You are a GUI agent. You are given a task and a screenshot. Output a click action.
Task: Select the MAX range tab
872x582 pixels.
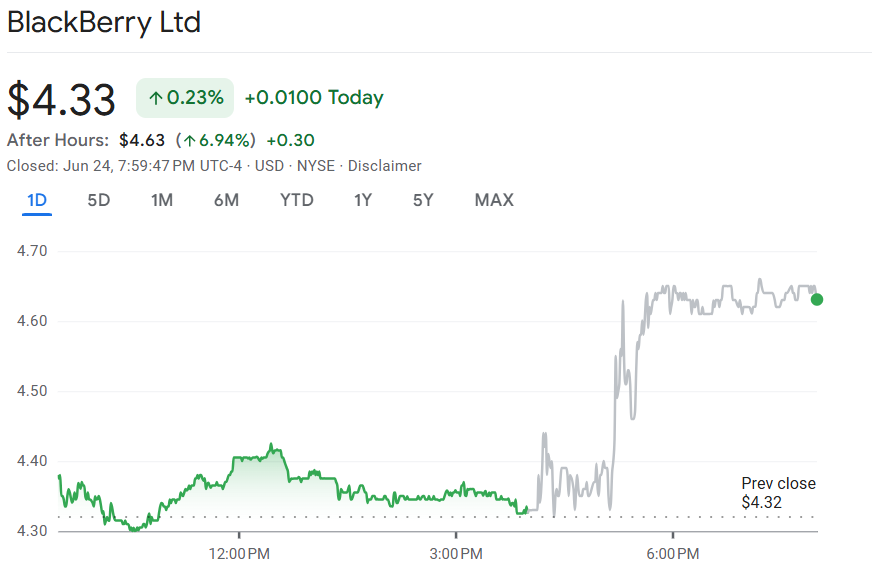click(x=494, y=200)
